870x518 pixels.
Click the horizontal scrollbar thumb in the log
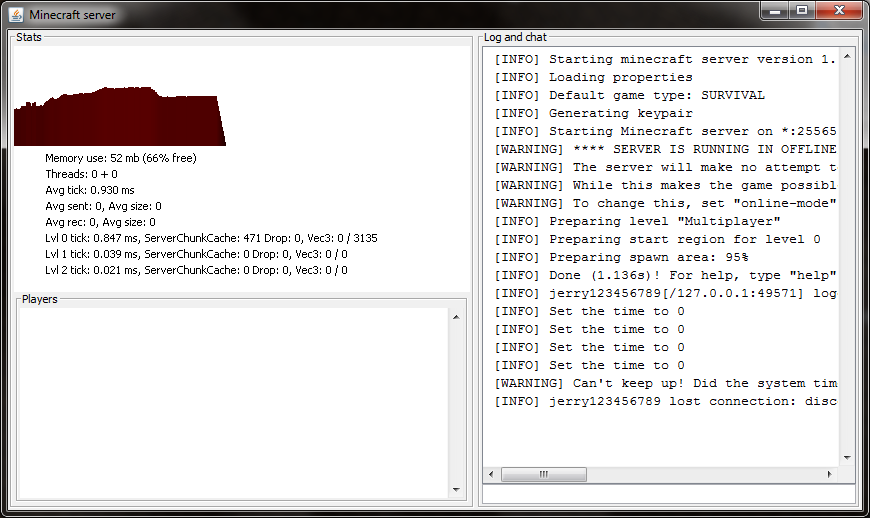coord(544,474)
